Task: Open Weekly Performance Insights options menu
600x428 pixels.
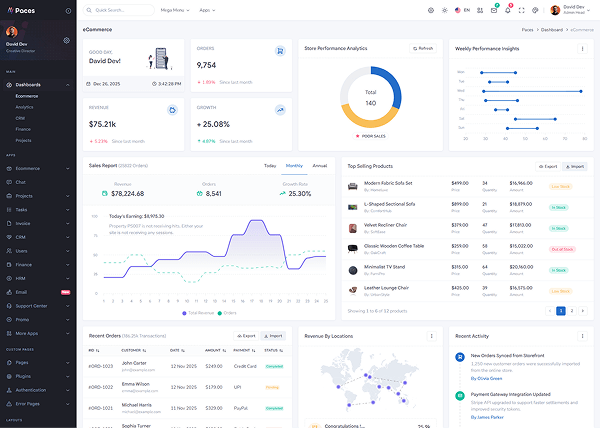Action: tap(583, 48)
